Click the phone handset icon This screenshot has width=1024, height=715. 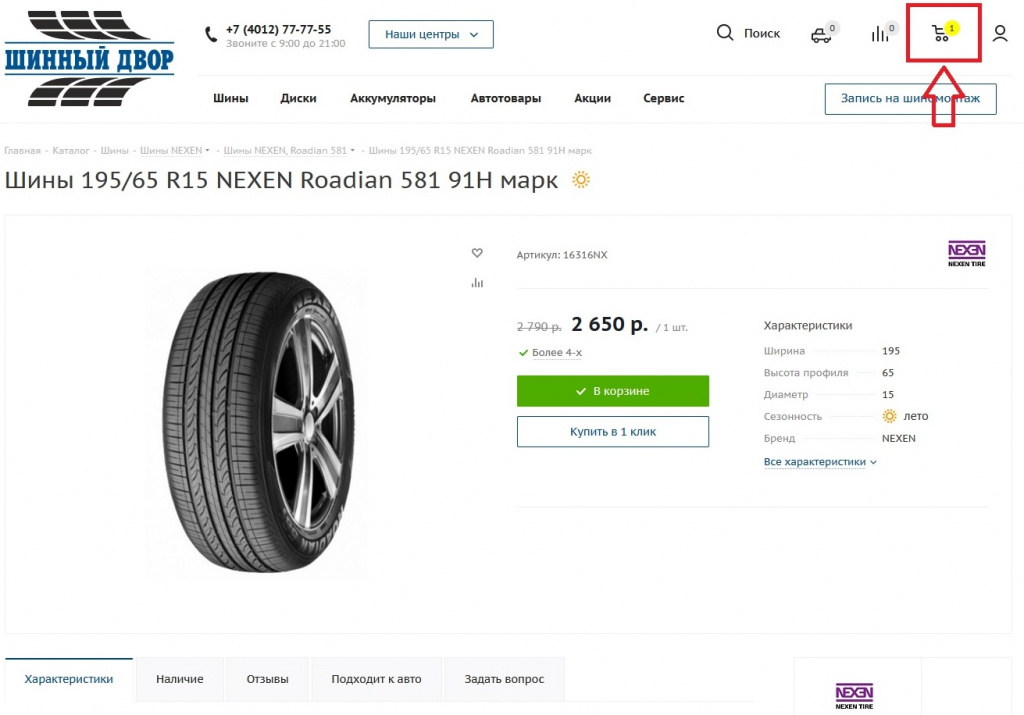(211, 35)
